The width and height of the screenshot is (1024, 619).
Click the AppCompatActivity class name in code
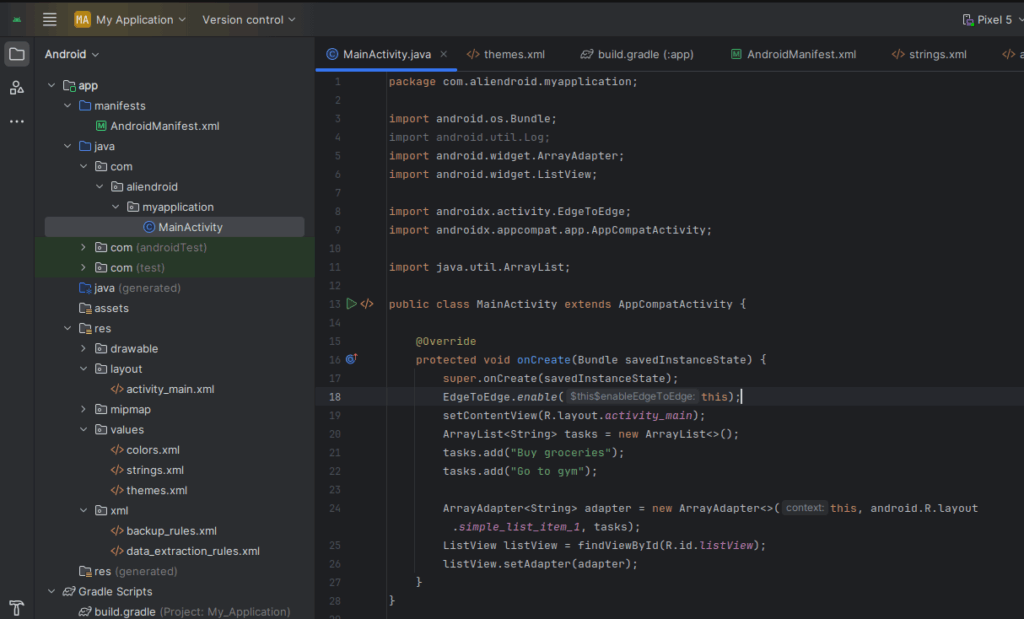[x=675, y=304]
